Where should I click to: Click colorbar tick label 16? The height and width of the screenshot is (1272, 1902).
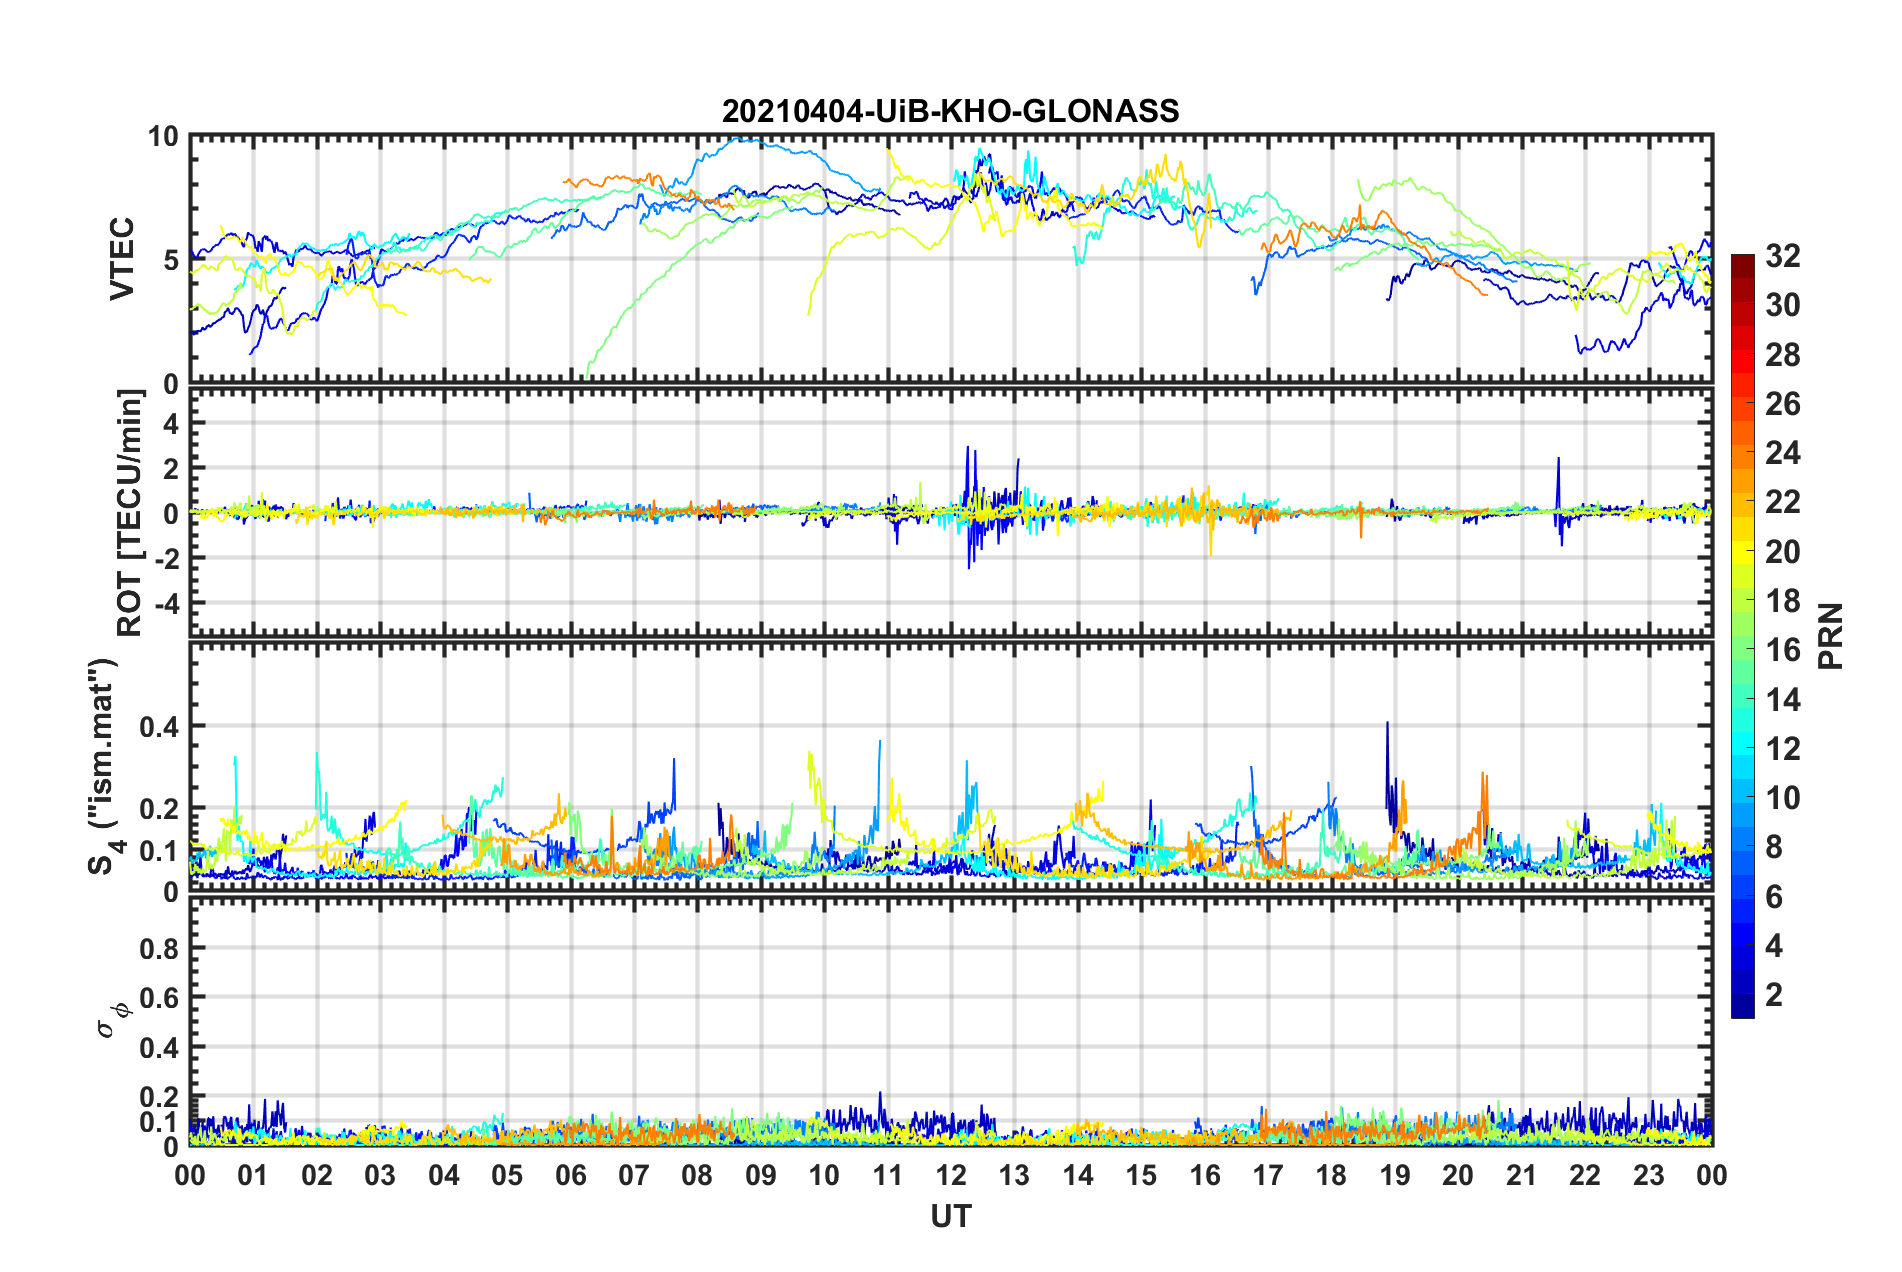tap(1782, 650)
